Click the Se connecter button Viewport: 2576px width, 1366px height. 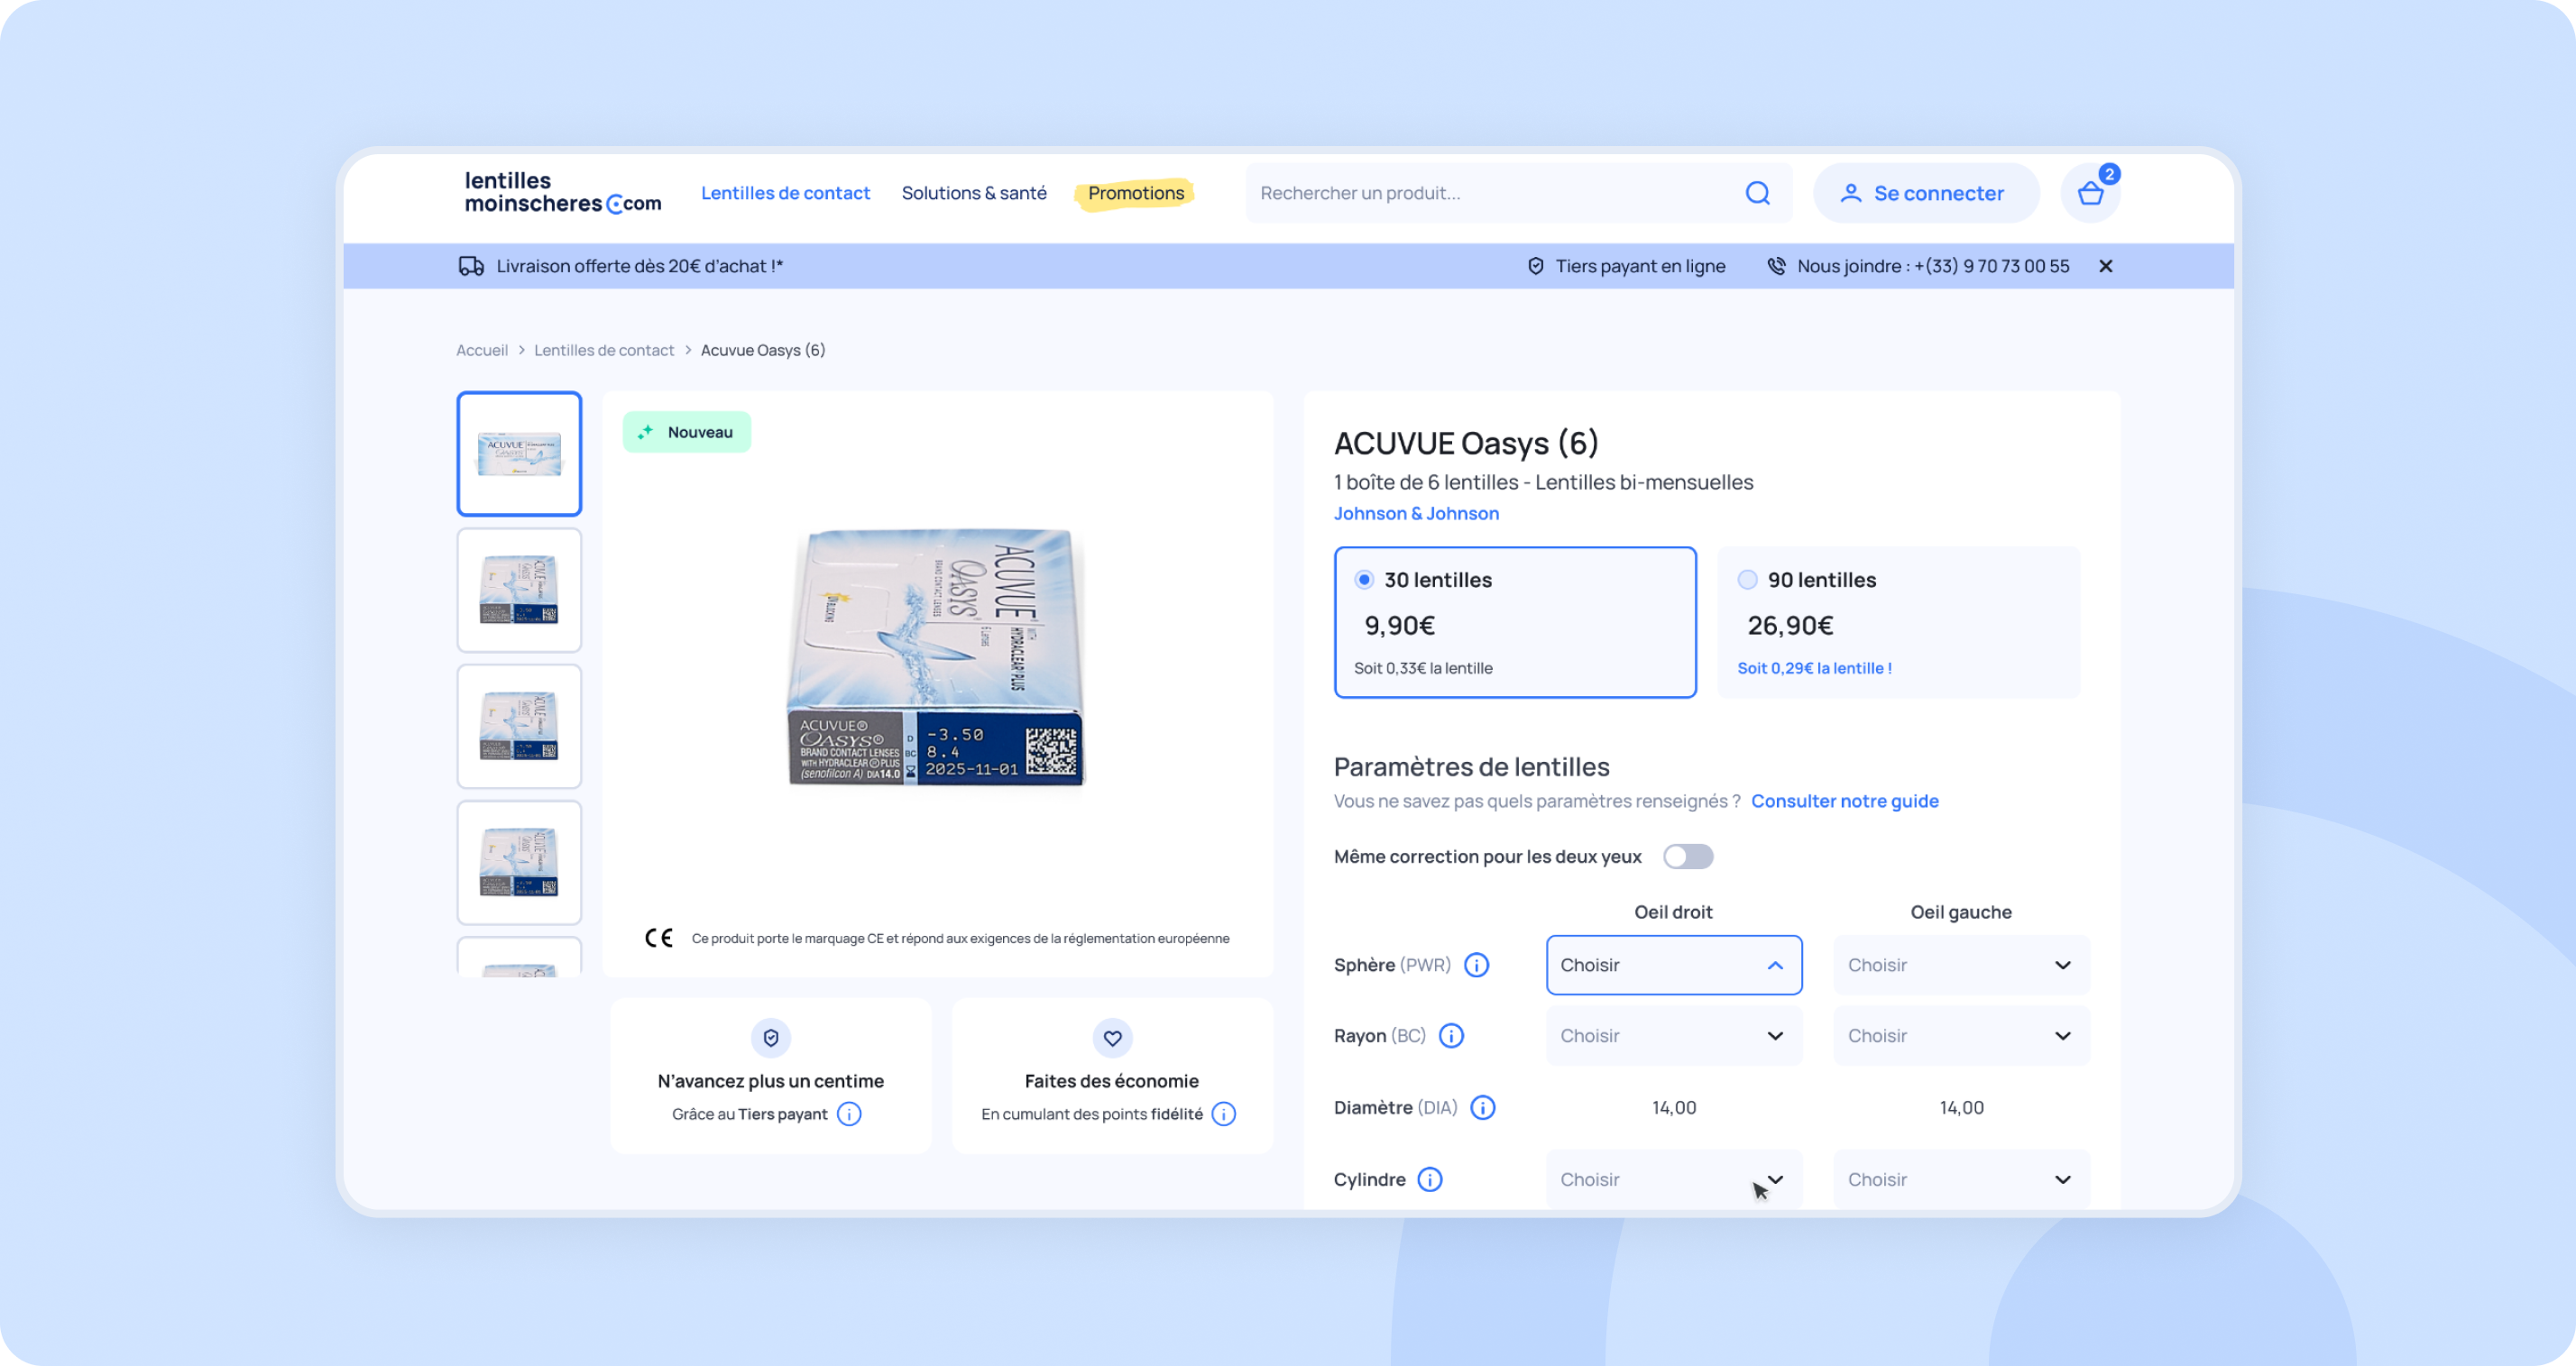point(1926,193)
